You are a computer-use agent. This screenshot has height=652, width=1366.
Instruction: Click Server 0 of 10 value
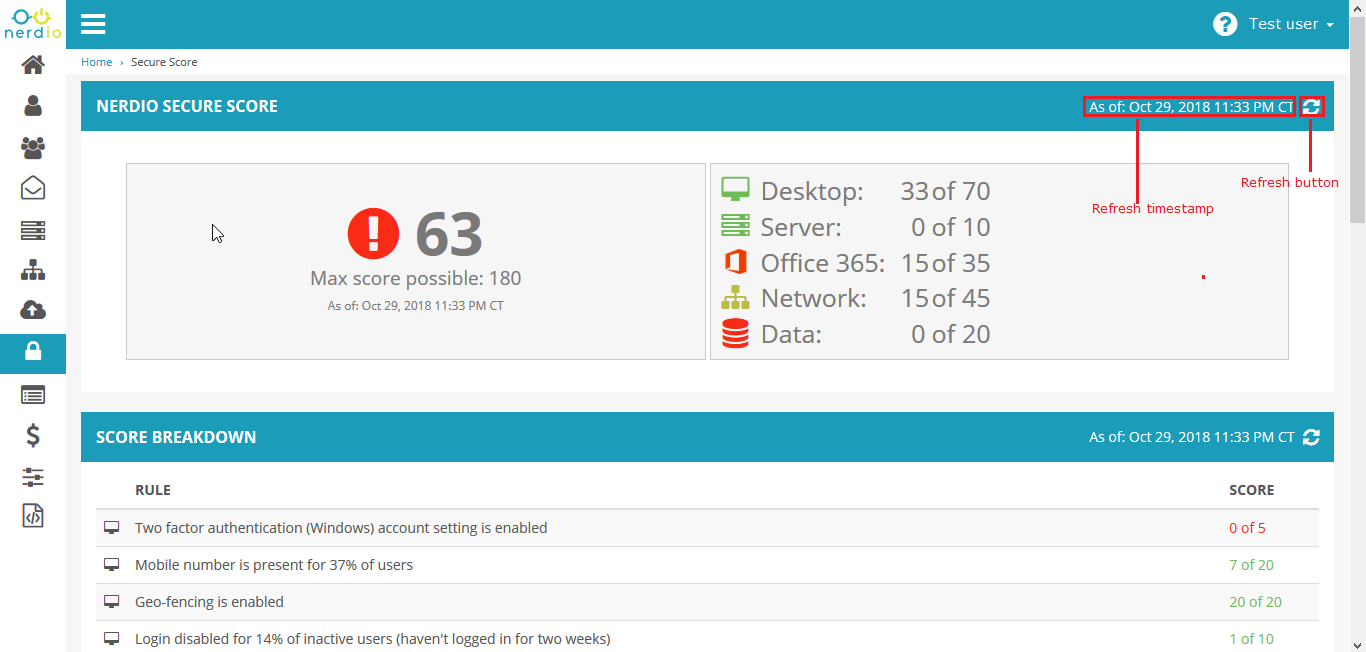click(x=951, y=227)
